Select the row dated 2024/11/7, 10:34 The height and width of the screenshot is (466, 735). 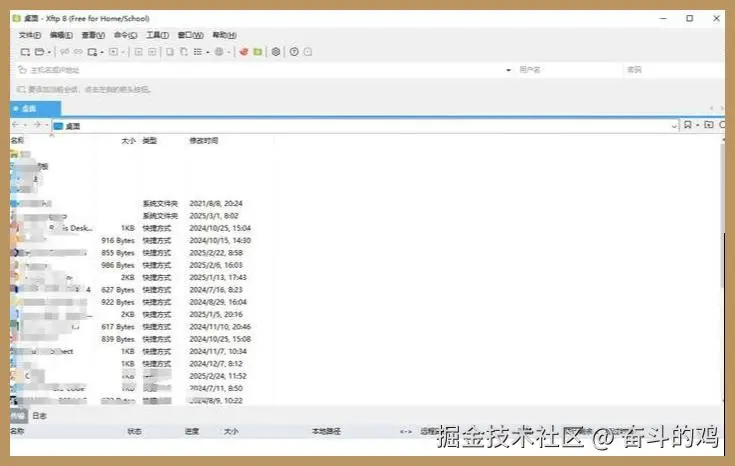point(142,352)
